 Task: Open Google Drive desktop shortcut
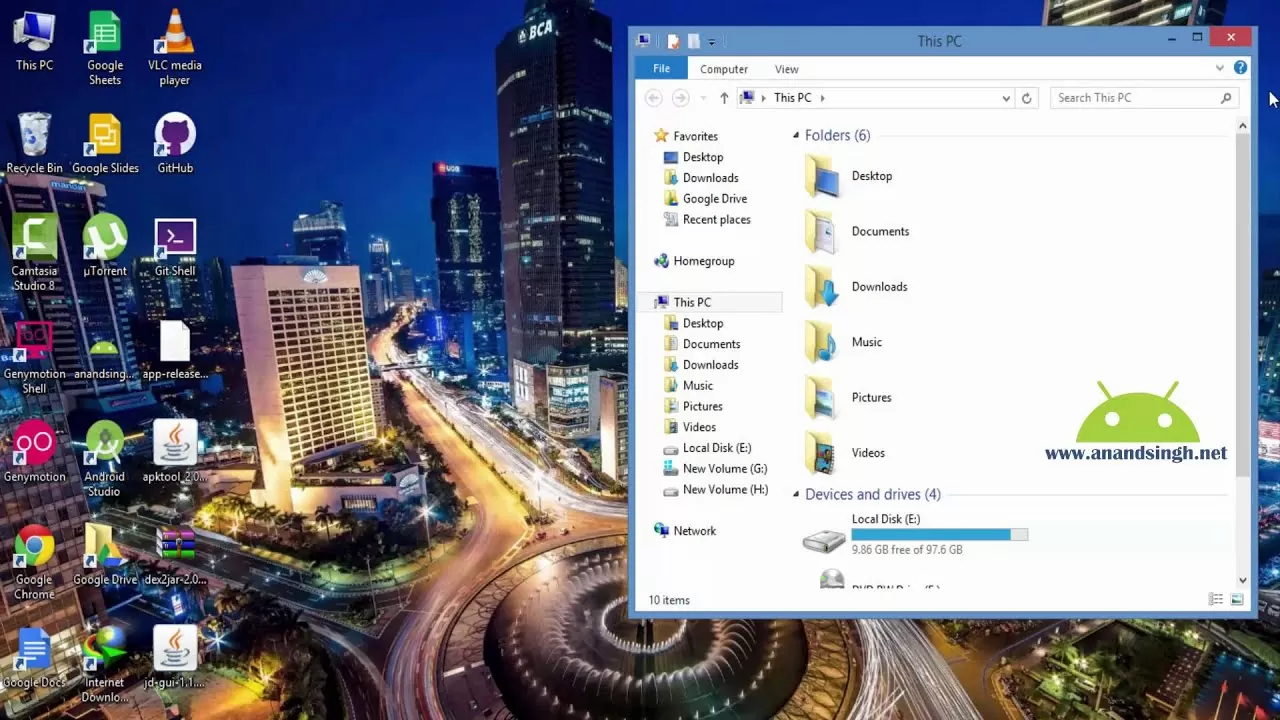(x=104, y=555)
